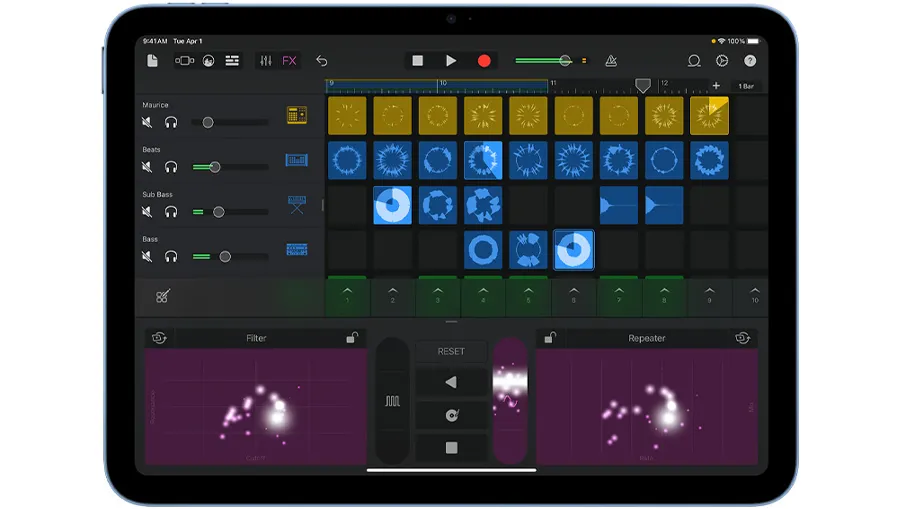Open the Loop Browser icon
This screenshot has width=900, height=509.
coord(694,61)
